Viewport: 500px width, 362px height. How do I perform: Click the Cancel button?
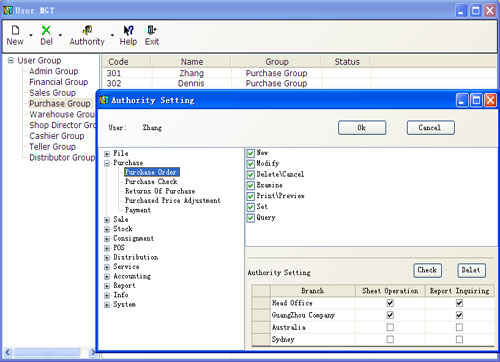coord(430,128)
